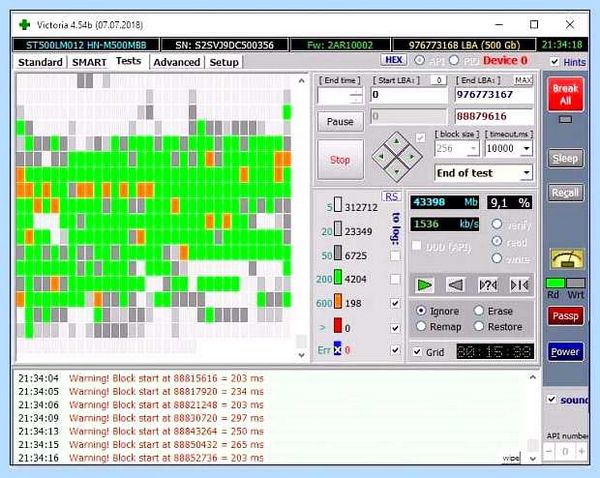The image size is (600, 478).
Task: Click the green 200 ms block swatch
Action: click(338, 277)
